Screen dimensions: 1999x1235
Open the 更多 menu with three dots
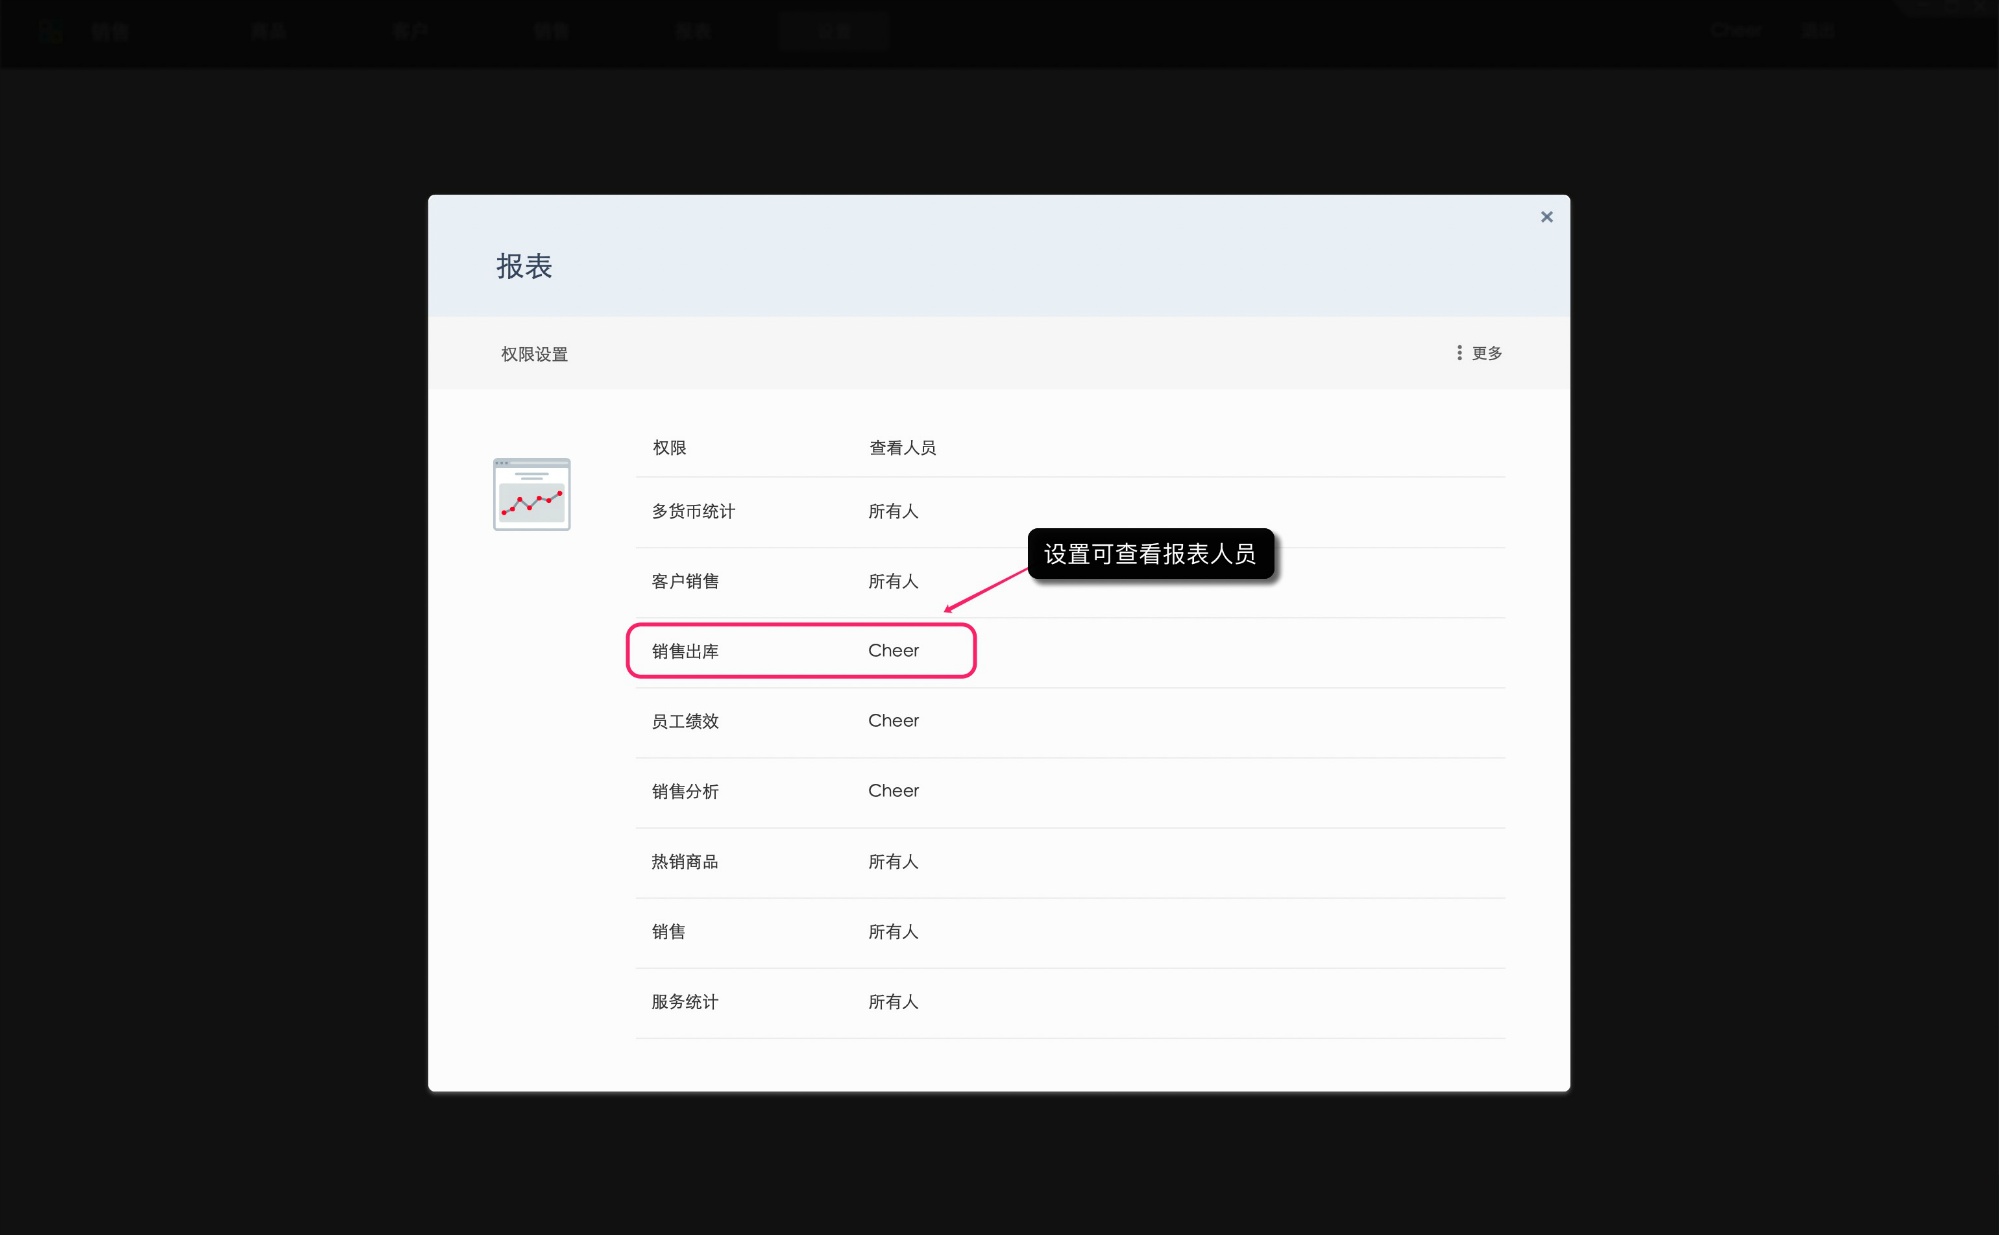click(x=1479, y=353)
